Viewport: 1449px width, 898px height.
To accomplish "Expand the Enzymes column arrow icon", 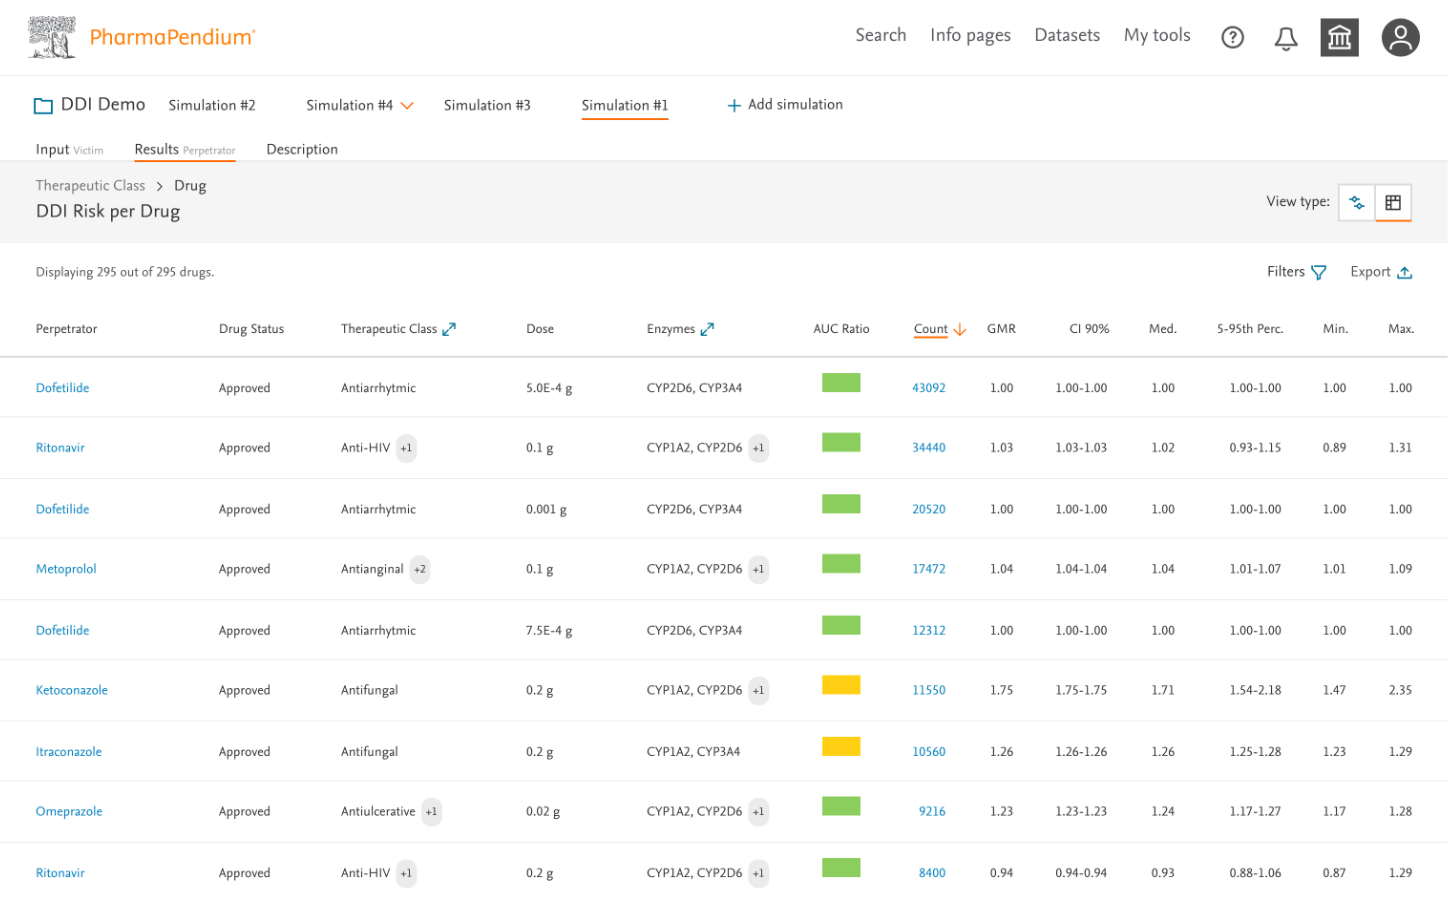I will [707, 329].
